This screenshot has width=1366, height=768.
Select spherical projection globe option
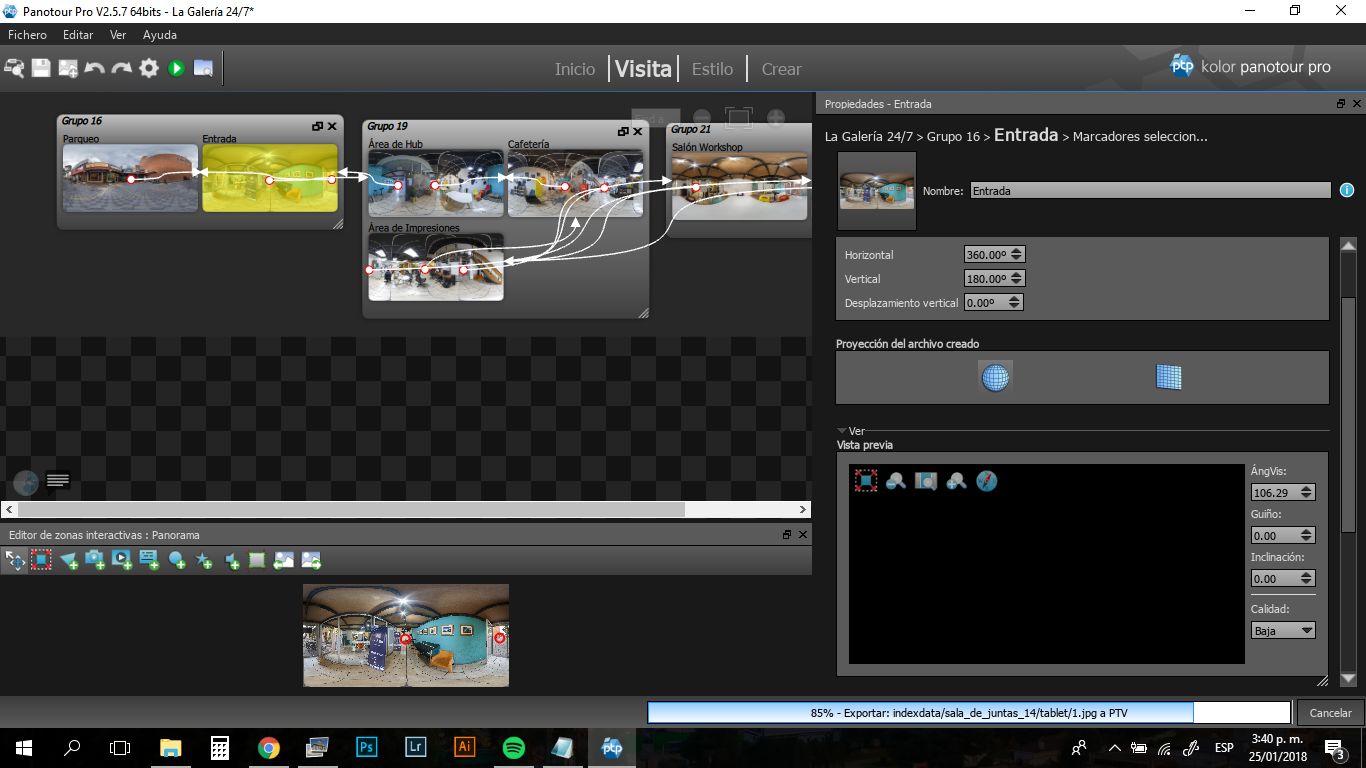(995, 377)
